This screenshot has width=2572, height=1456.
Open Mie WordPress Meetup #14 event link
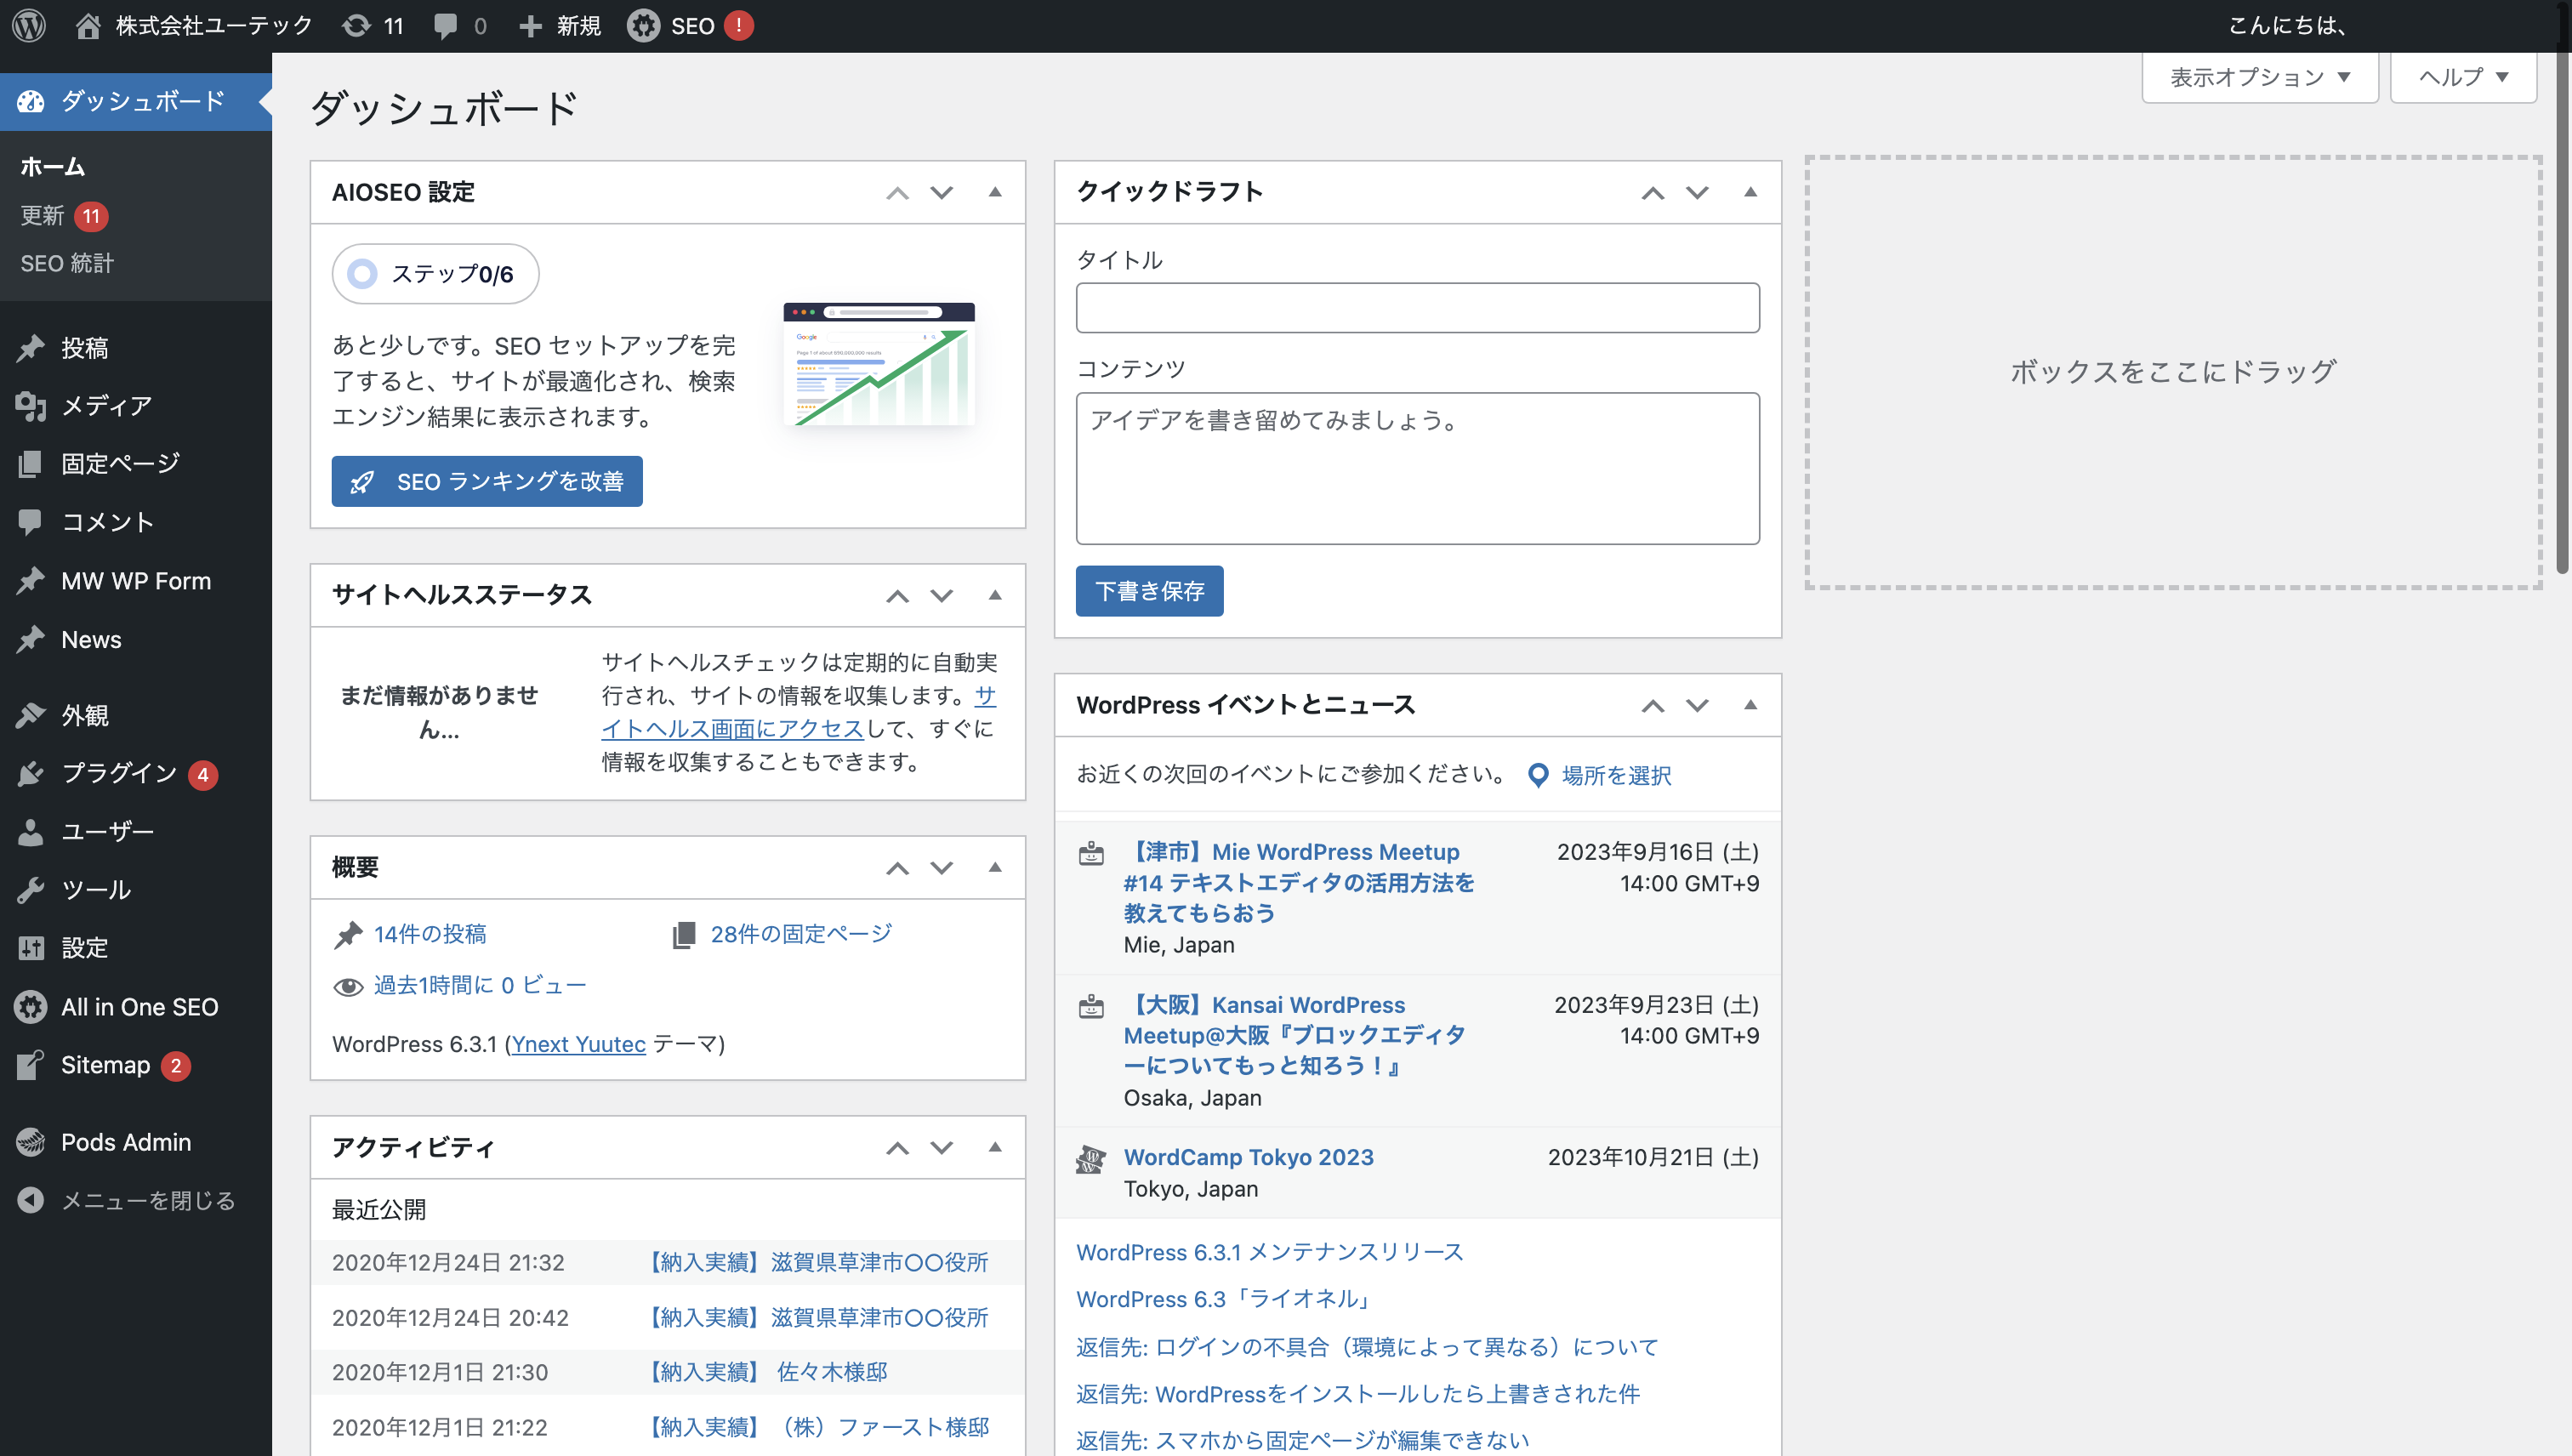click(x=1299, y=882)
